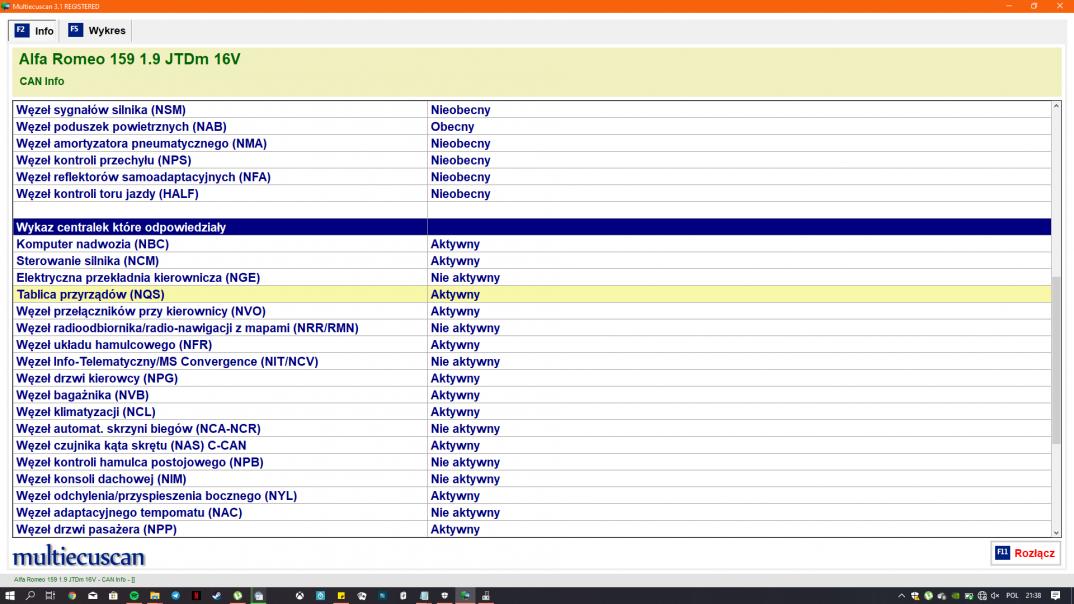Open Google Chrome from the taskbar
This screenshot has width=1074, height=604.
click(72, 596)
